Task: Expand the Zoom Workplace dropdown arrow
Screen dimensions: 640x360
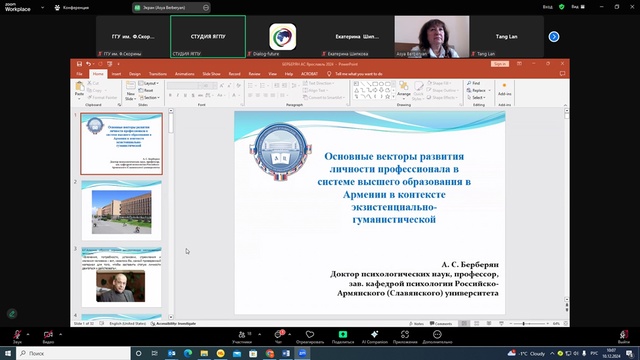Action: pyautogui.click(x=42, y=7)
